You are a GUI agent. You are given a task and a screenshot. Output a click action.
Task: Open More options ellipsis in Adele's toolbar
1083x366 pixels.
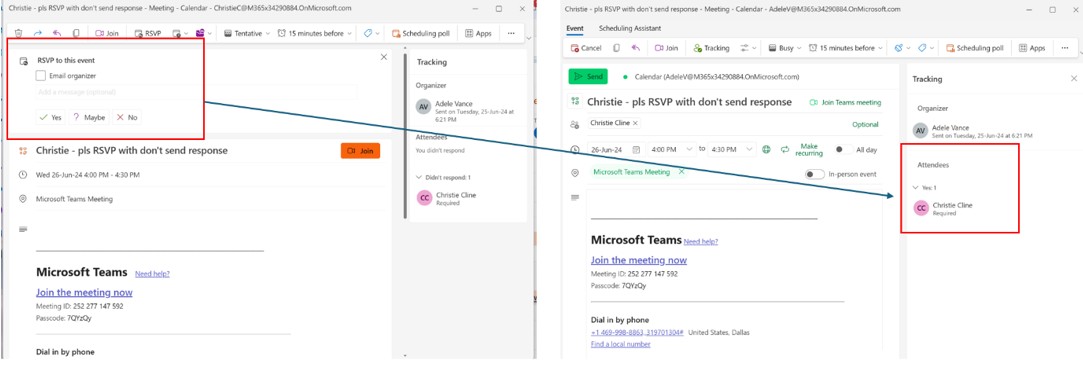tap(1064, 48)
